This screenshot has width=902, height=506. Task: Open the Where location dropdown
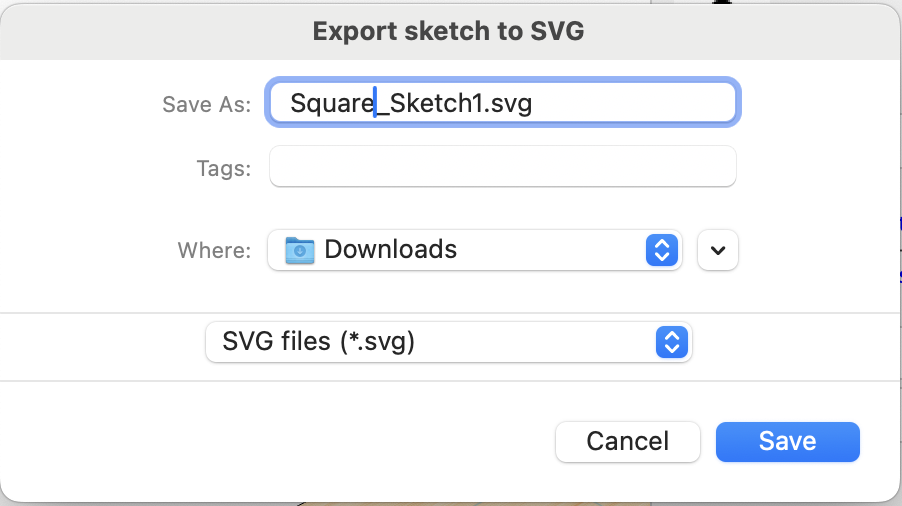click(475, 250)
